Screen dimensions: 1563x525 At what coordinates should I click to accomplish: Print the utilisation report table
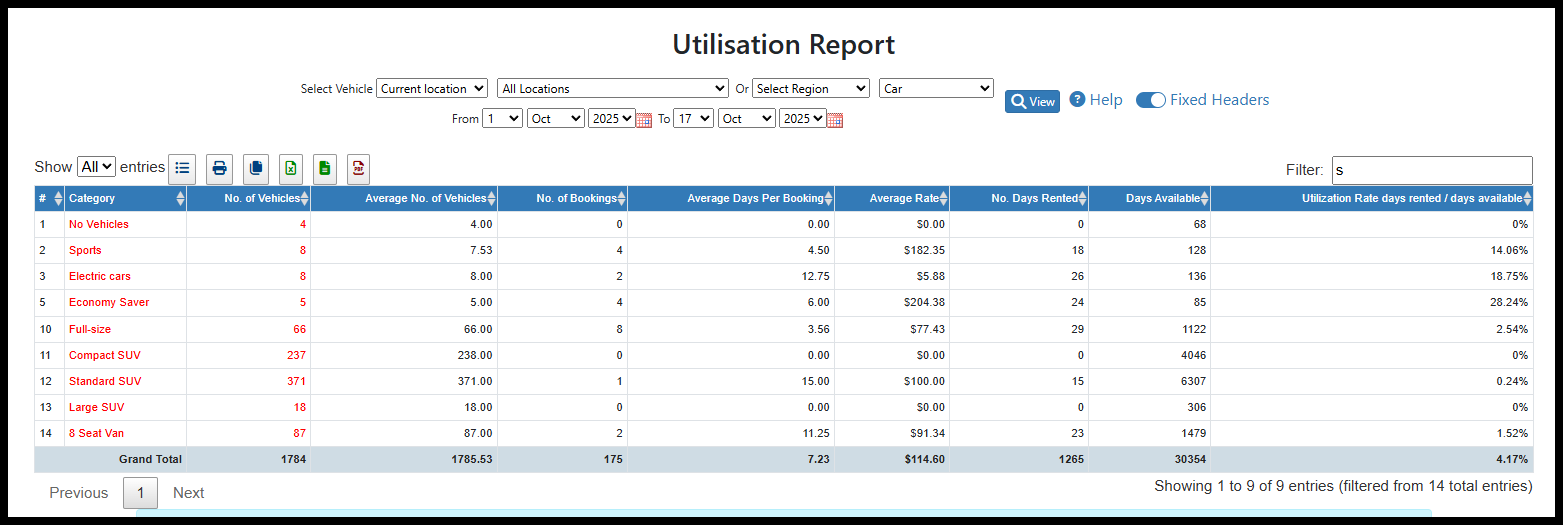pos(219,168)
